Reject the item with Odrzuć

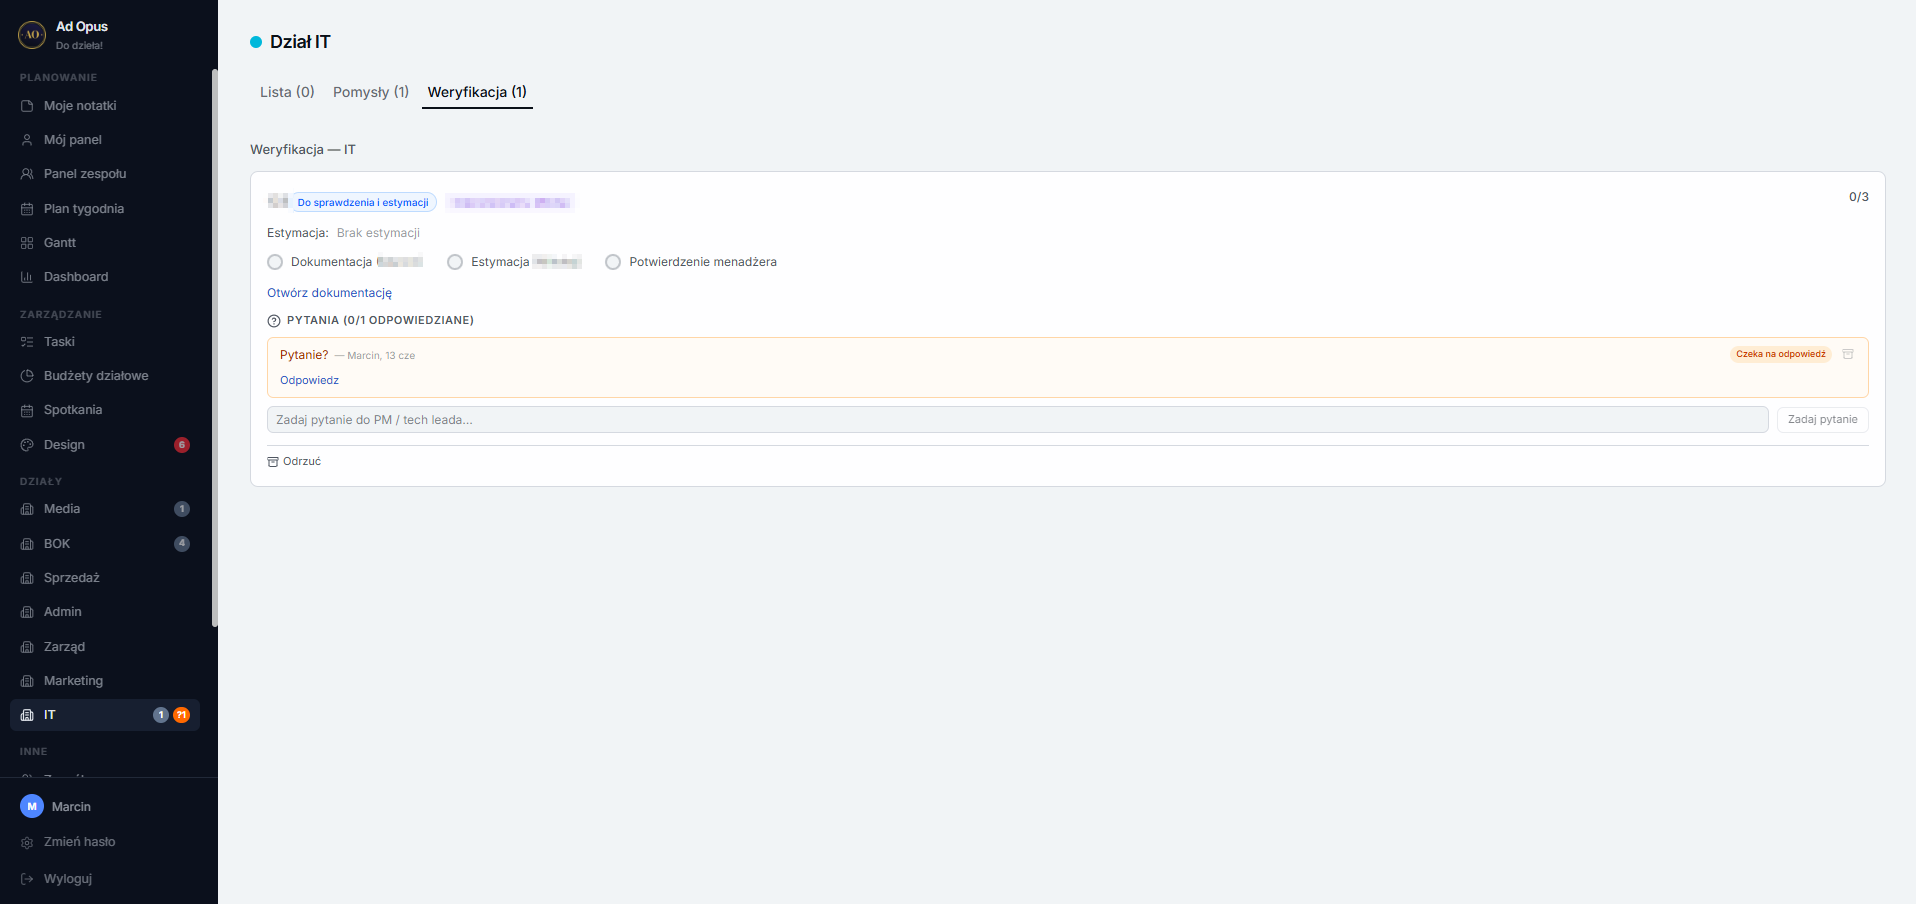(294, 462)
